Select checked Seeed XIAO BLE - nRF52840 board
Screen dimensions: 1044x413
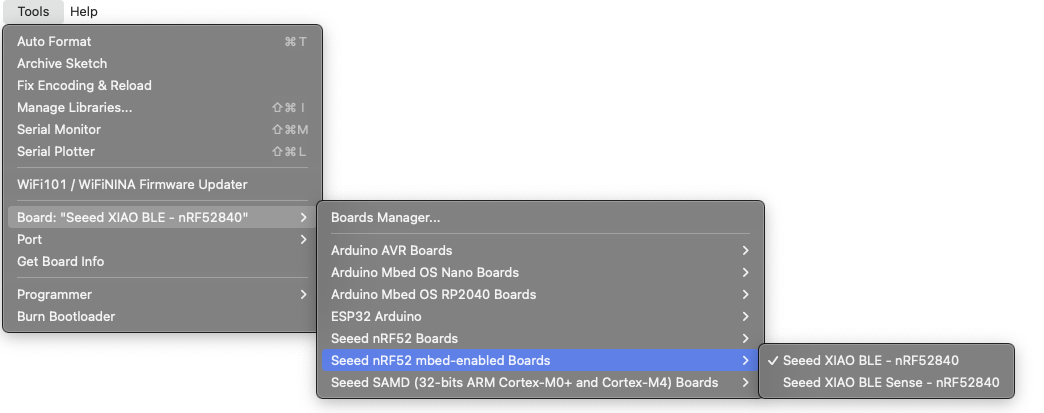(x=886, y=360)
